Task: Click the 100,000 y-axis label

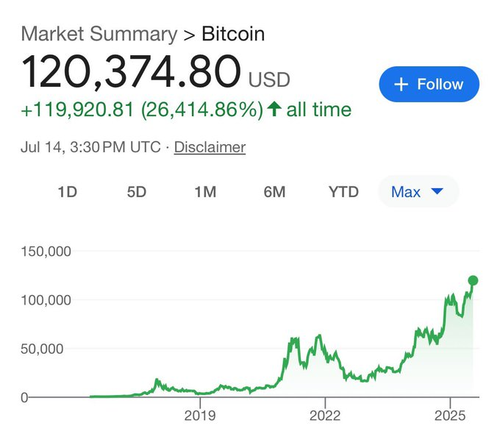Action: point(46,300)
